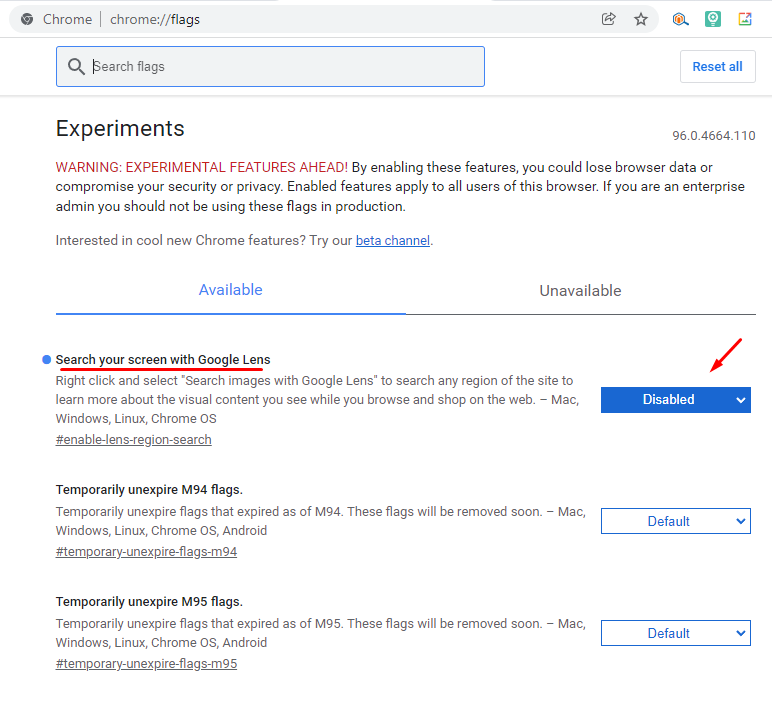Screen dimensions: 772x702
Task: Focus the Search flags input field
Action: click(x=270, y=66)
